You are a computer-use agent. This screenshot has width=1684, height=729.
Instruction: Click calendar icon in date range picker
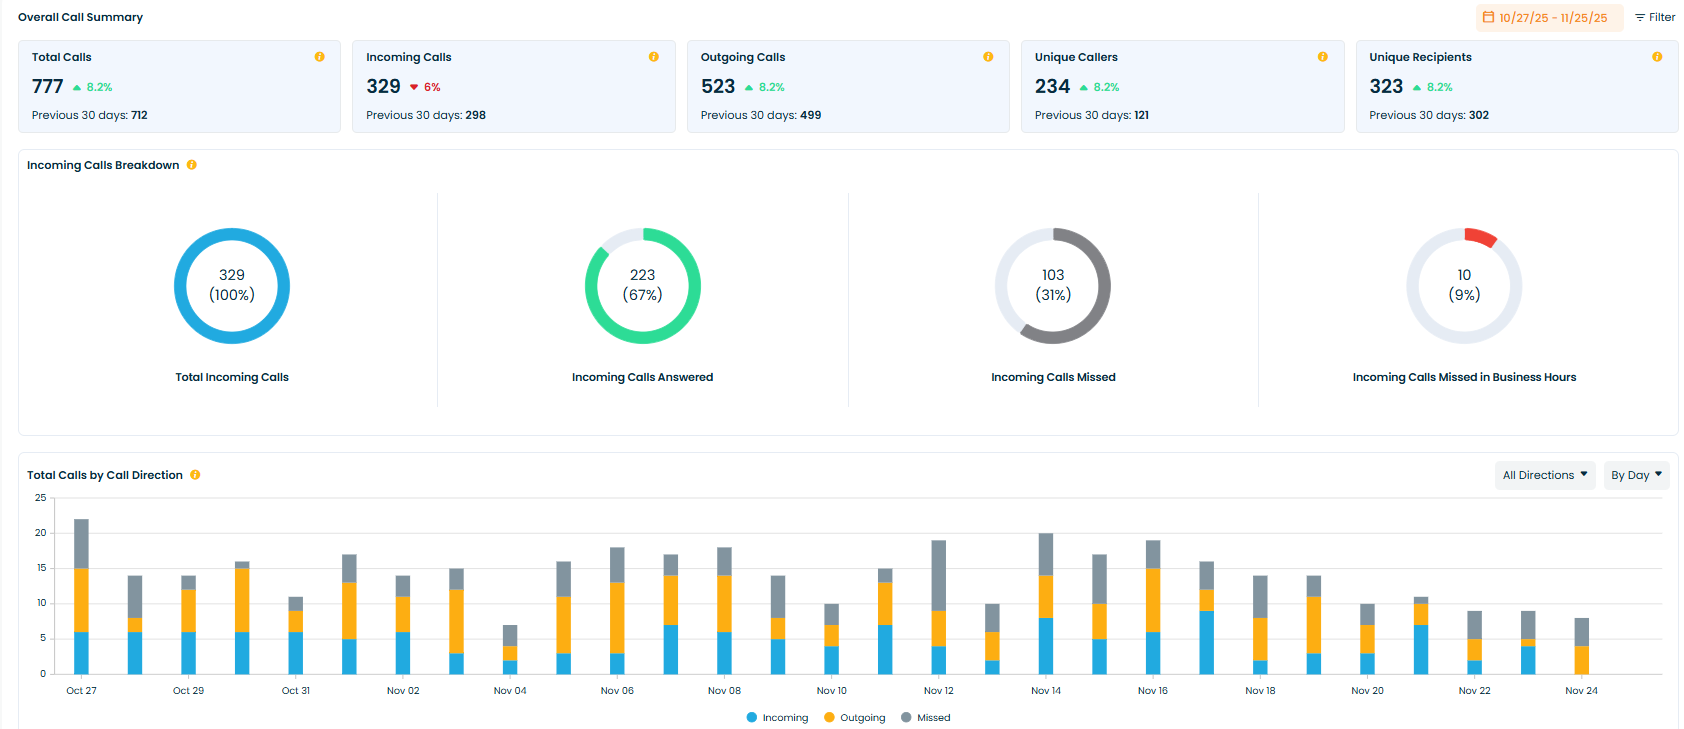pos(1488,17)
